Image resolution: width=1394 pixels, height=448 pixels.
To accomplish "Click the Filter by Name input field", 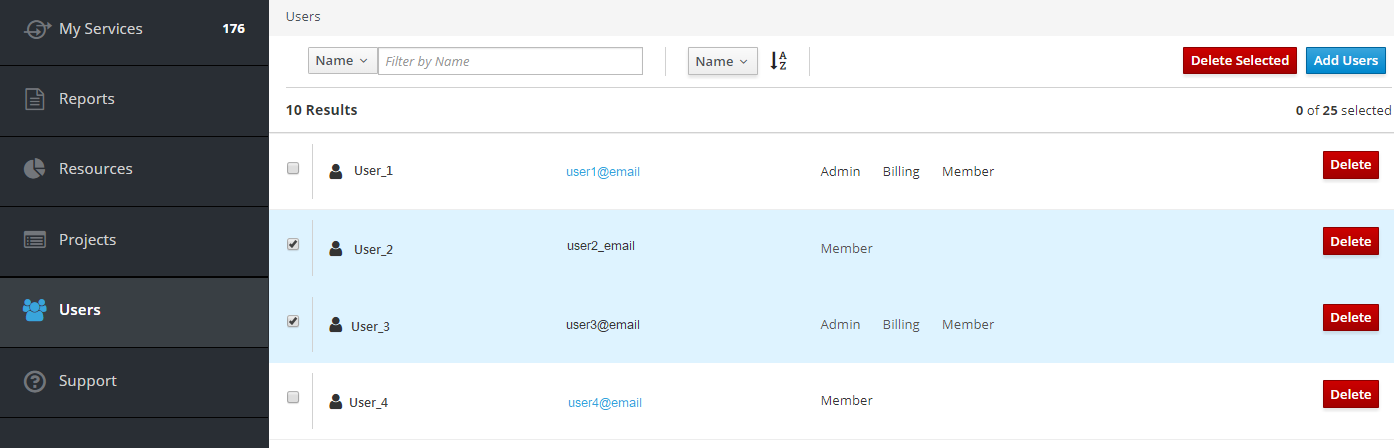I will 510,61.
